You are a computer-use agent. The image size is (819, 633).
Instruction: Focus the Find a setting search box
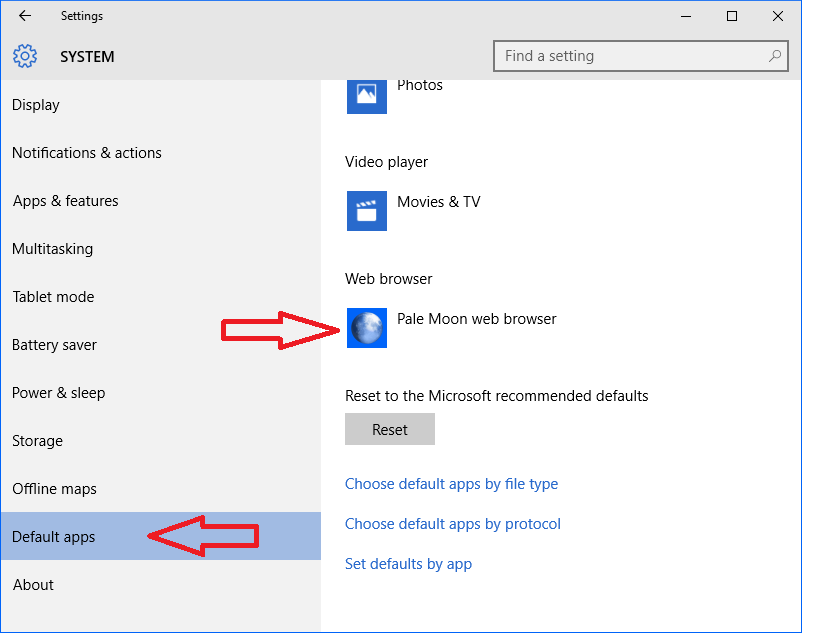[640, 56]
